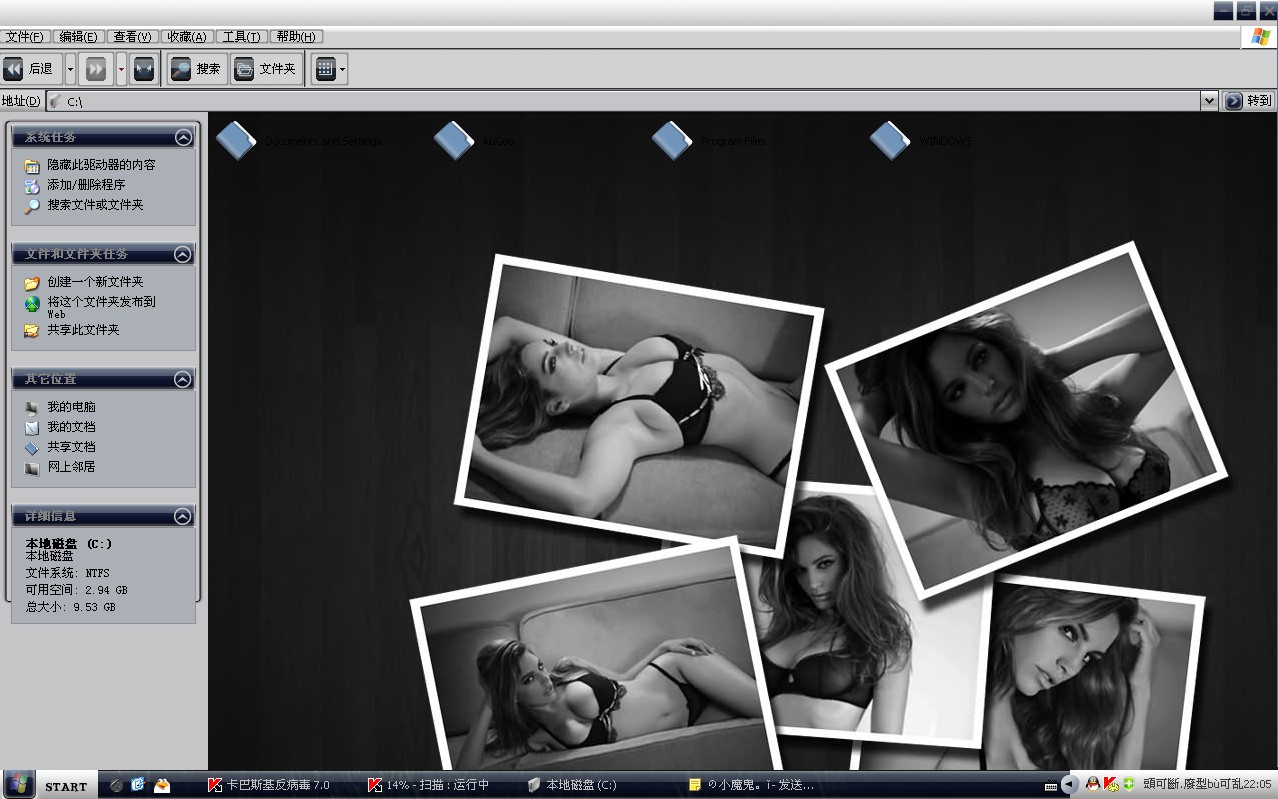Click in the address bar C:\ field
The width and height of the screenshot is (1278, 799).
click(x=600, y=101)
